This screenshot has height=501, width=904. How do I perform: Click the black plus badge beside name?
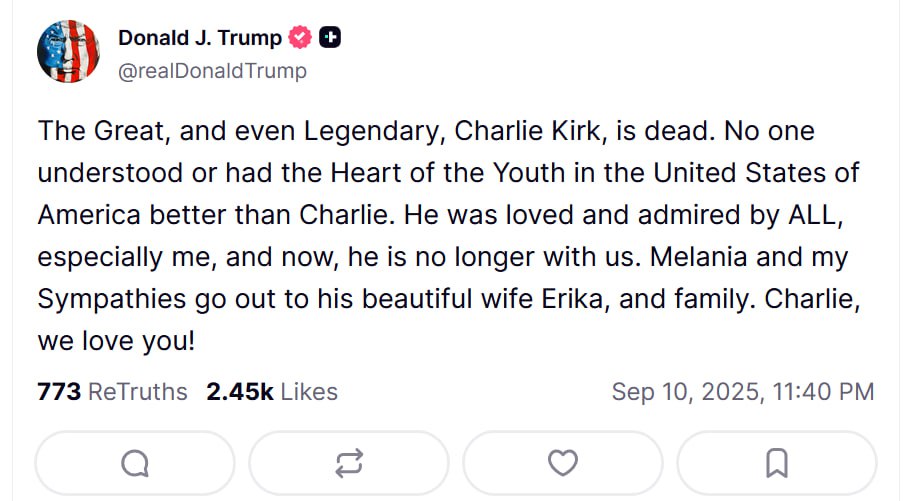click(x=330, y=38)
